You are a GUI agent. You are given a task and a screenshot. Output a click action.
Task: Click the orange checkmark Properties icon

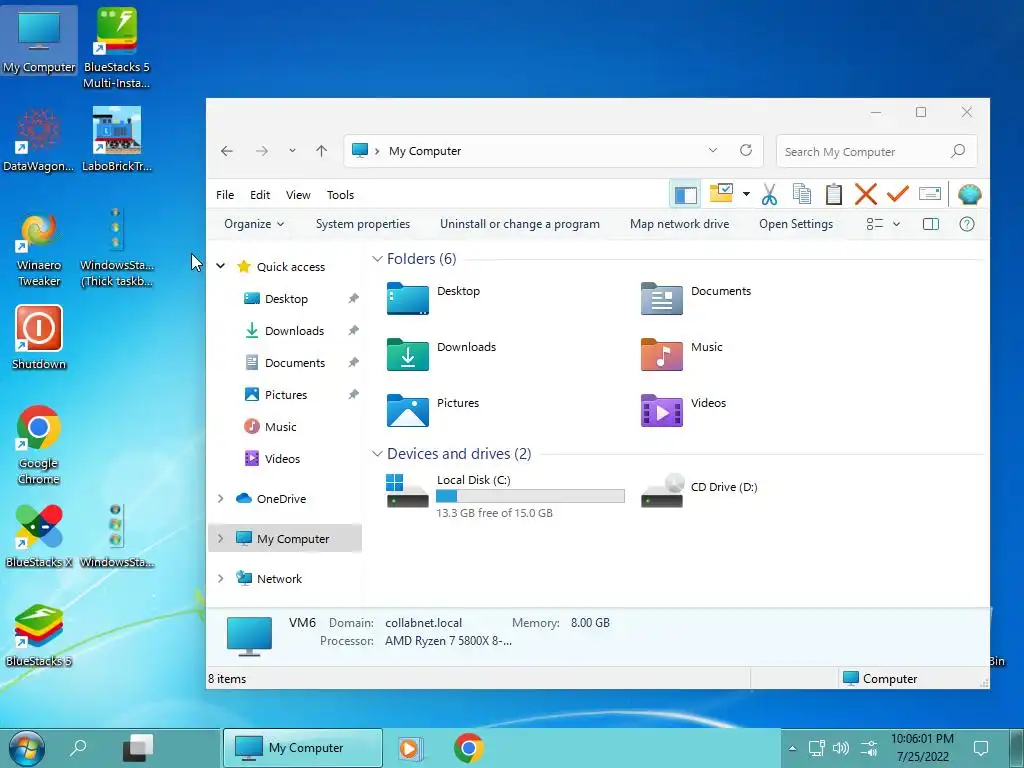(x=898, y=193)
